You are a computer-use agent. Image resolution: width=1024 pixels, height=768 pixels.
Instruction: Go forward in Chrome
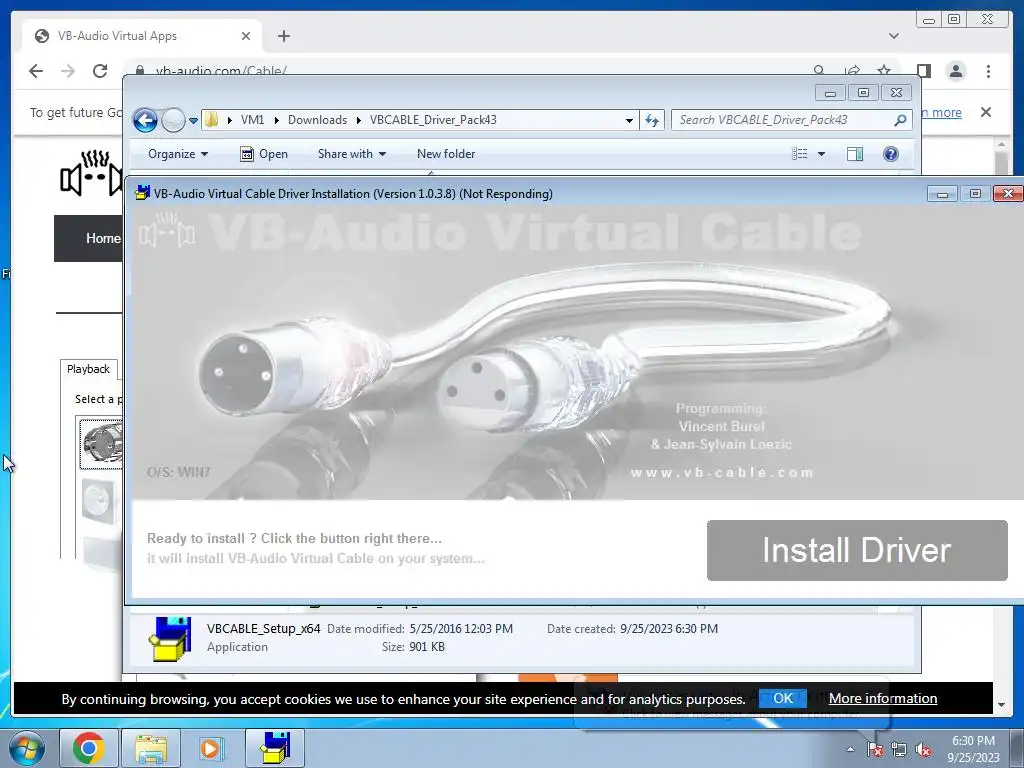68,71
